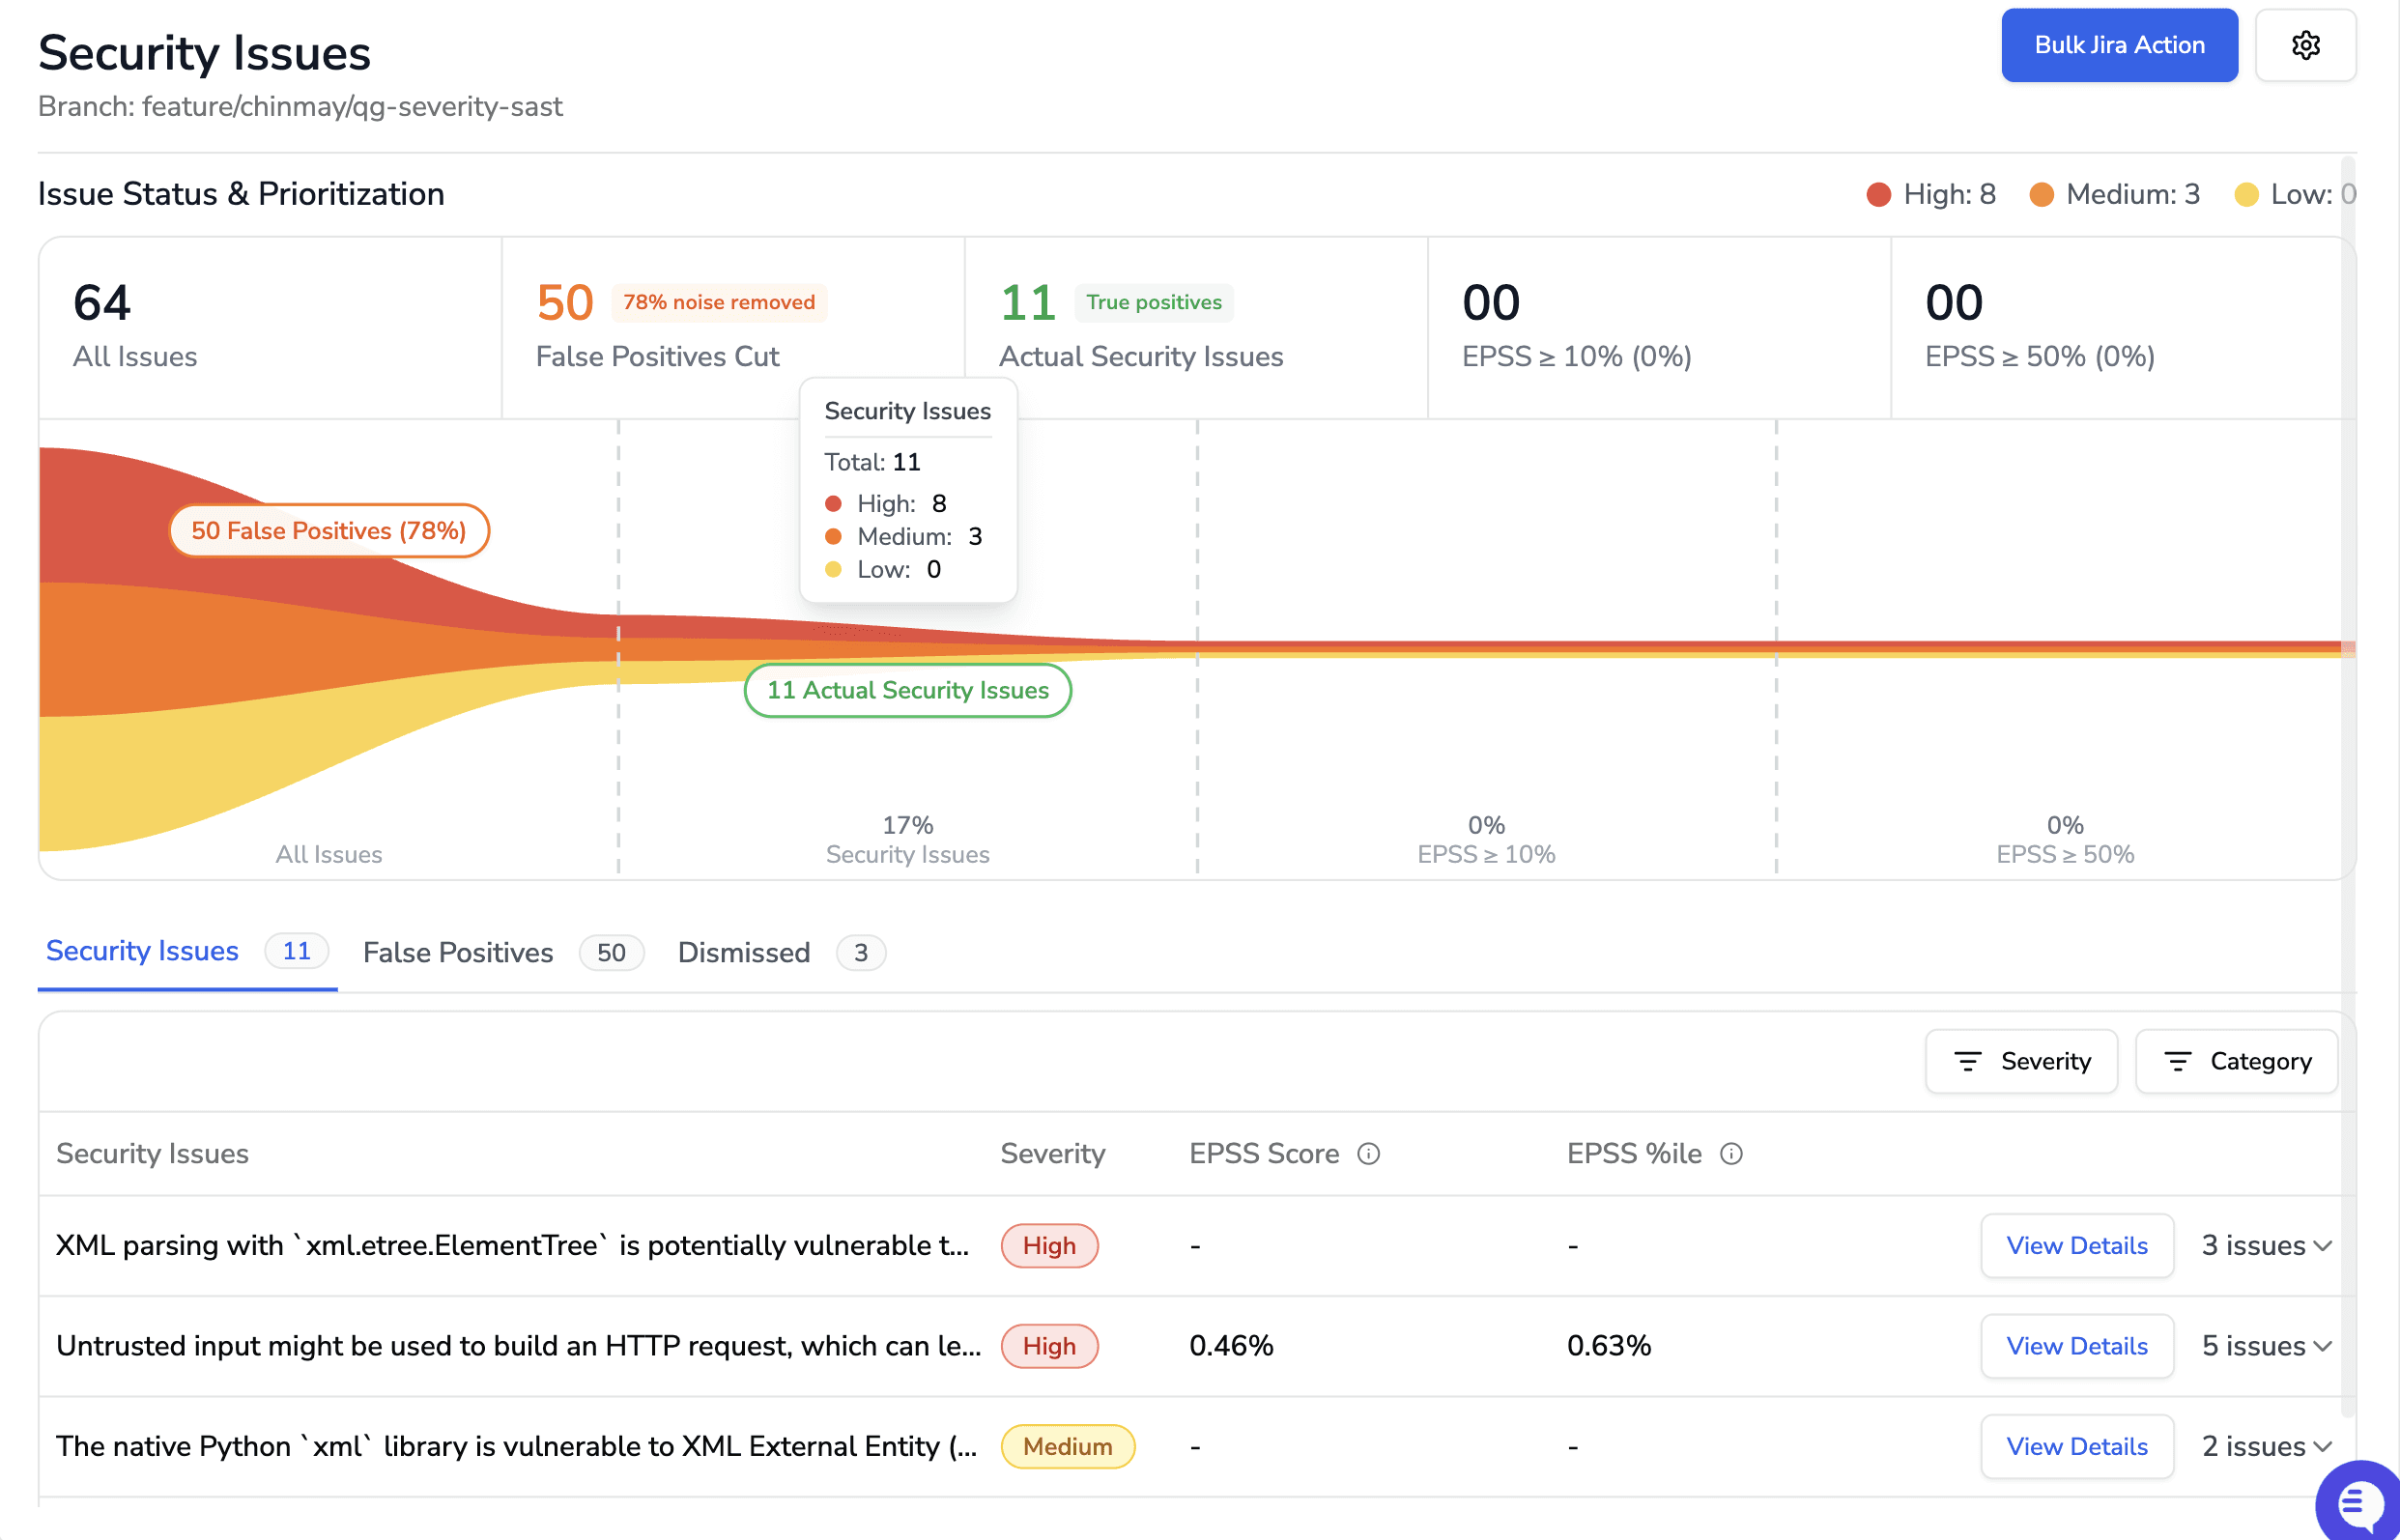Screen dimensions: 2400x1540
Task: Switch to the False Positives tab
Action: point(458,952)
